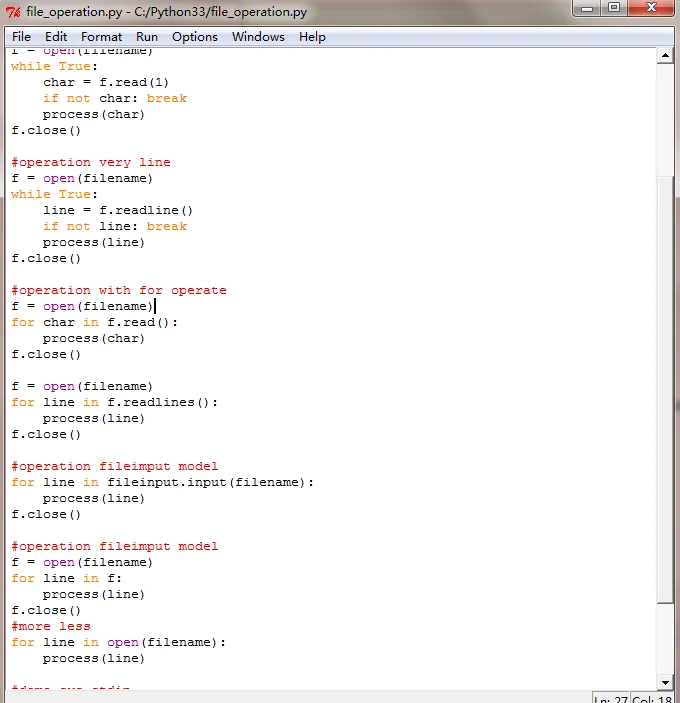Open the Options menu
This screenshot has height=703, width=680.
[x=195, y=37]
